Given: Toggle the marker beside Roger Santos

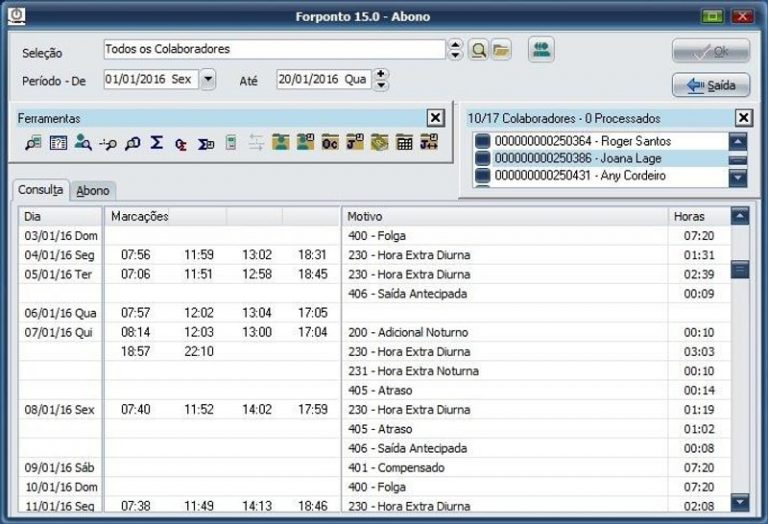Looking at the screenshot, I should pyautogui.click(x=482, y=142).
